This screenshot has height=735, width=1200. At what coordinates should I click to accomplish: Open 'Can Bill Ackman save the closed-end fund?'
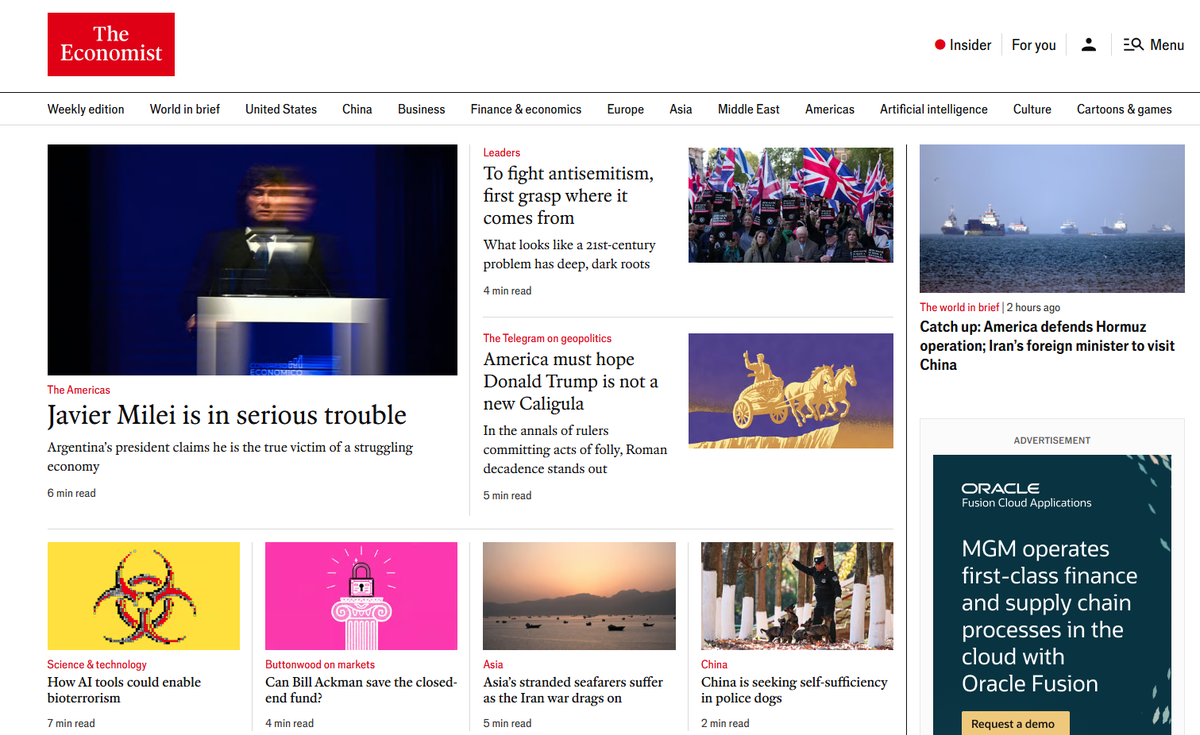click(x=361, y=690)
